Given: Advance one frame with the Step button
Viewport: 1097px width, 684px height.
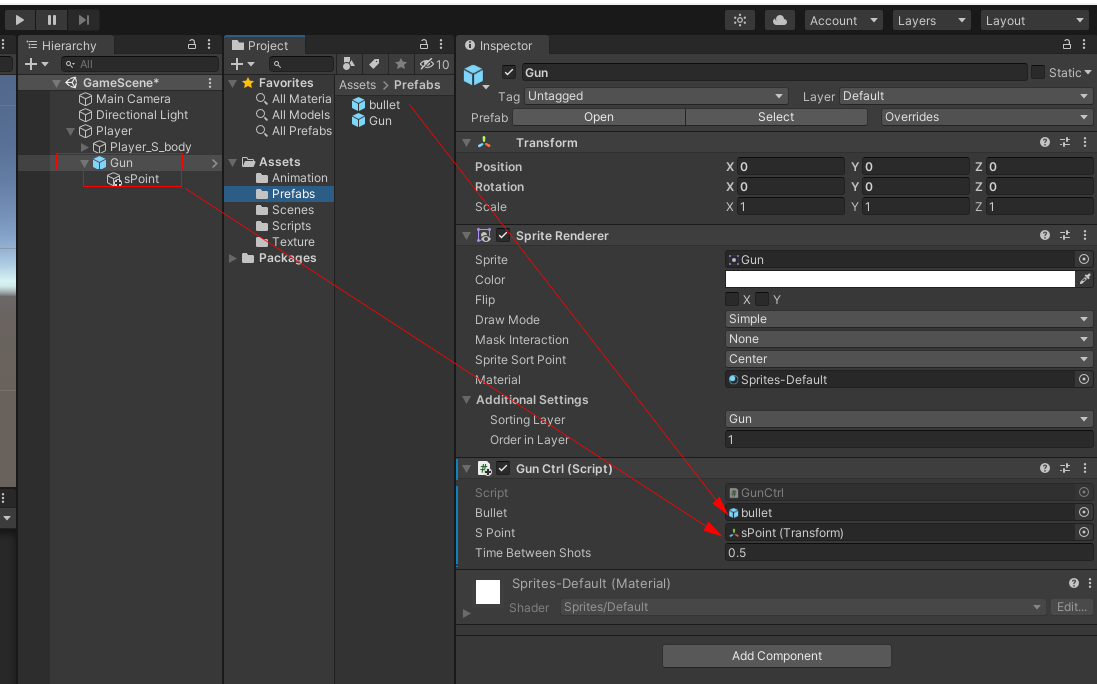Looking at the screenshot, I should click(x=83, y=20).
